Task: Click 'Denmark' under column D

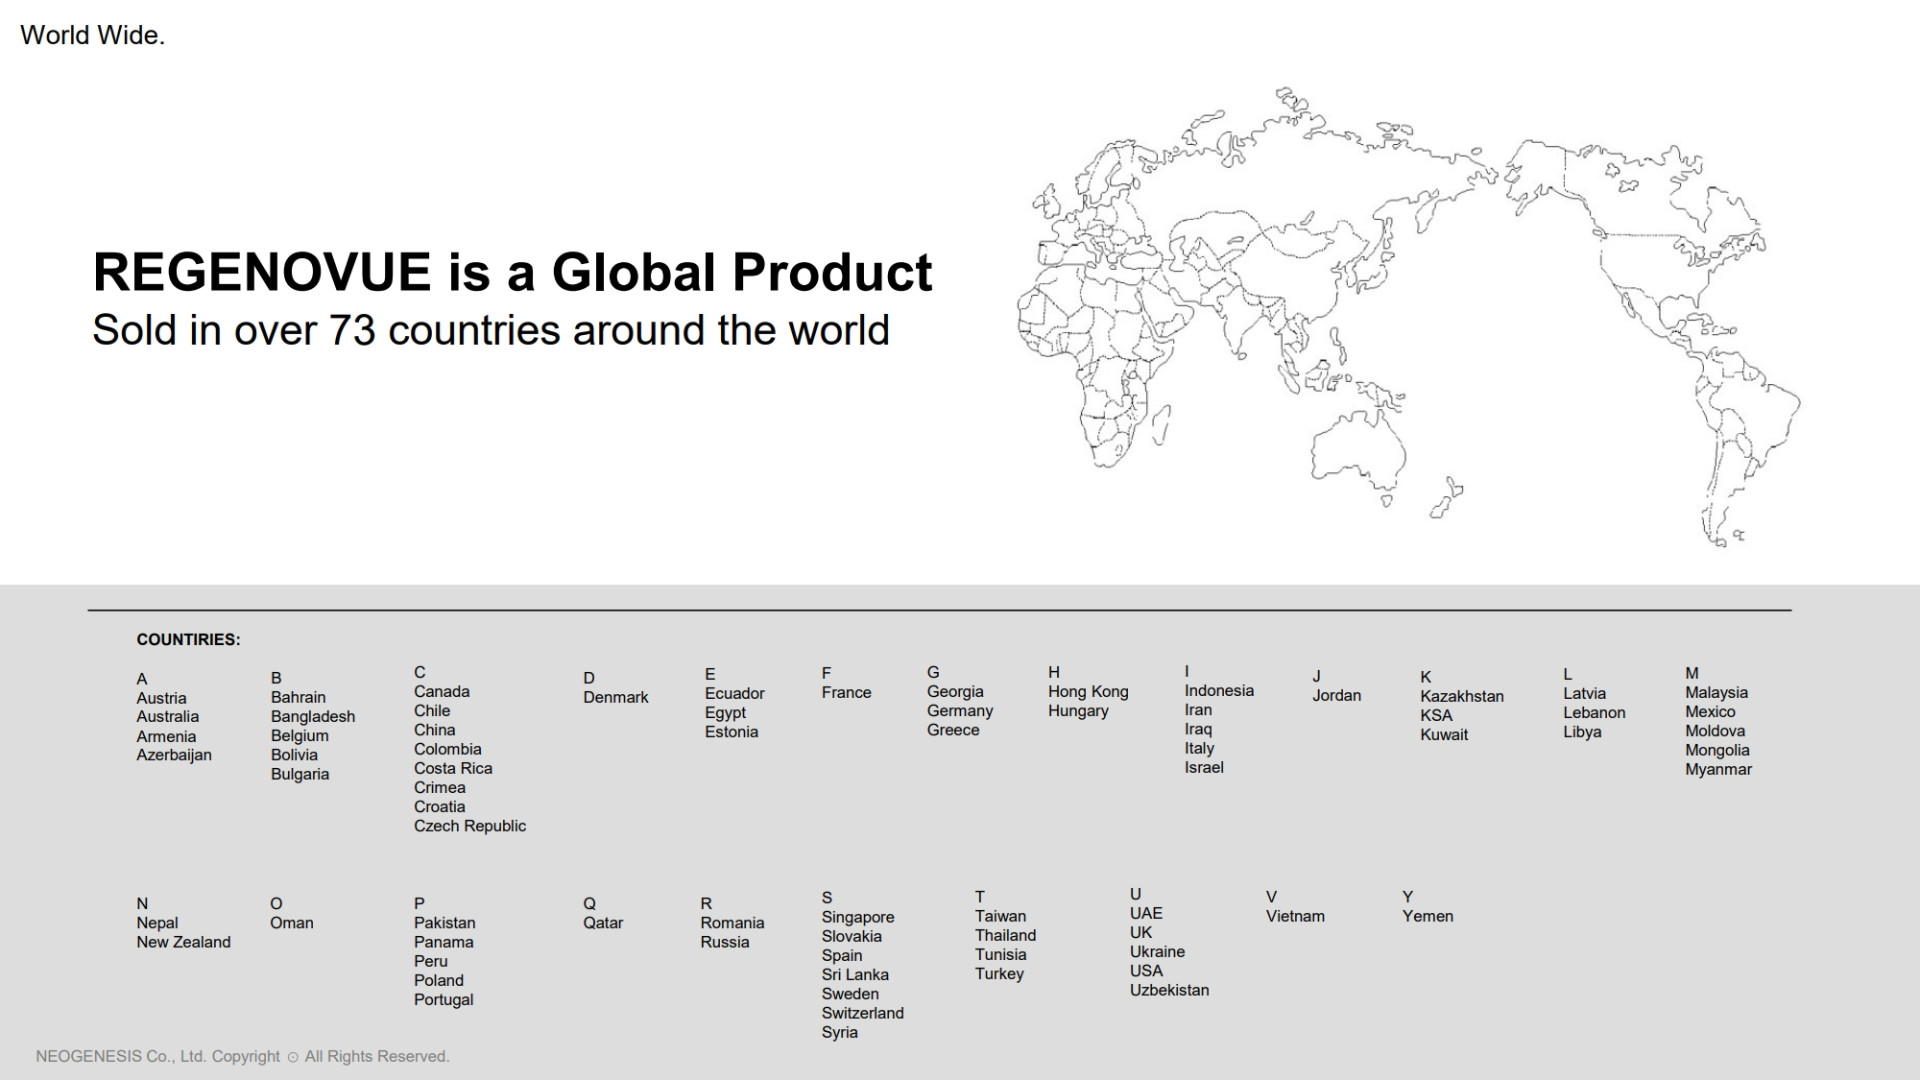Action: pos(616,697)
